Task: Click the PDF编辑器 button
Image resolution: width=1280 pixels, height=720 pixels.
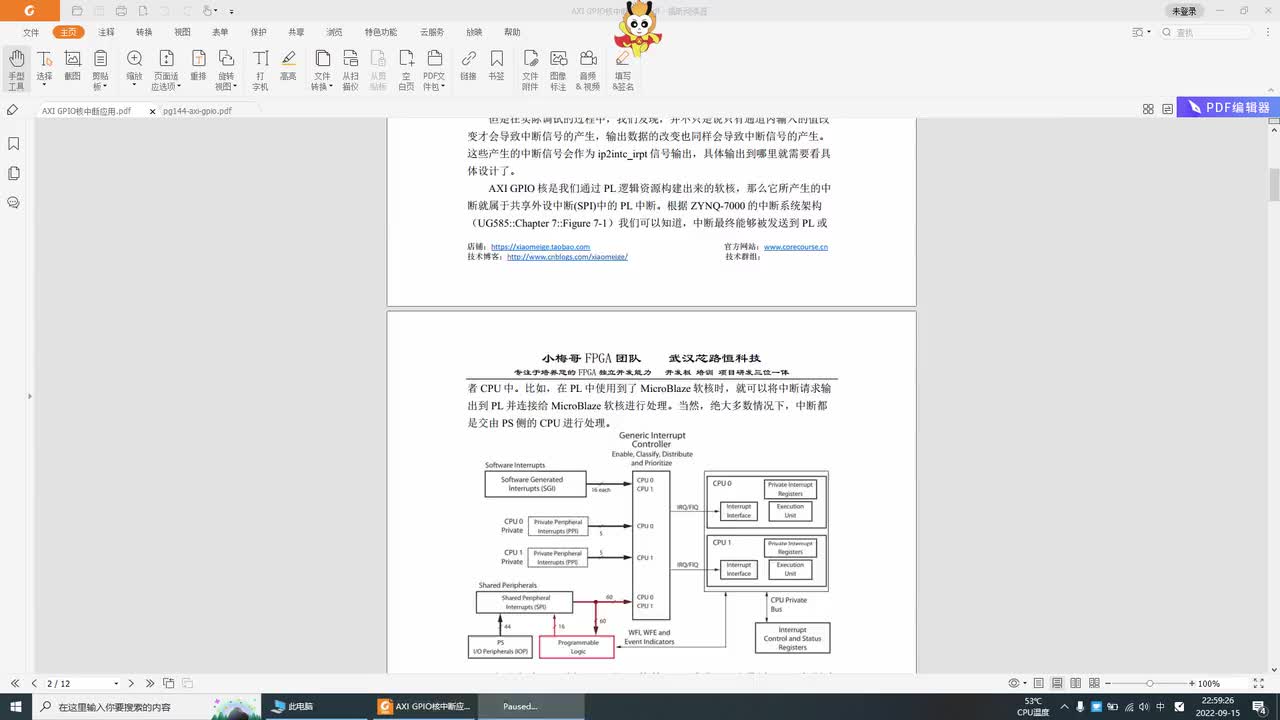Action: coord(1230,108)
